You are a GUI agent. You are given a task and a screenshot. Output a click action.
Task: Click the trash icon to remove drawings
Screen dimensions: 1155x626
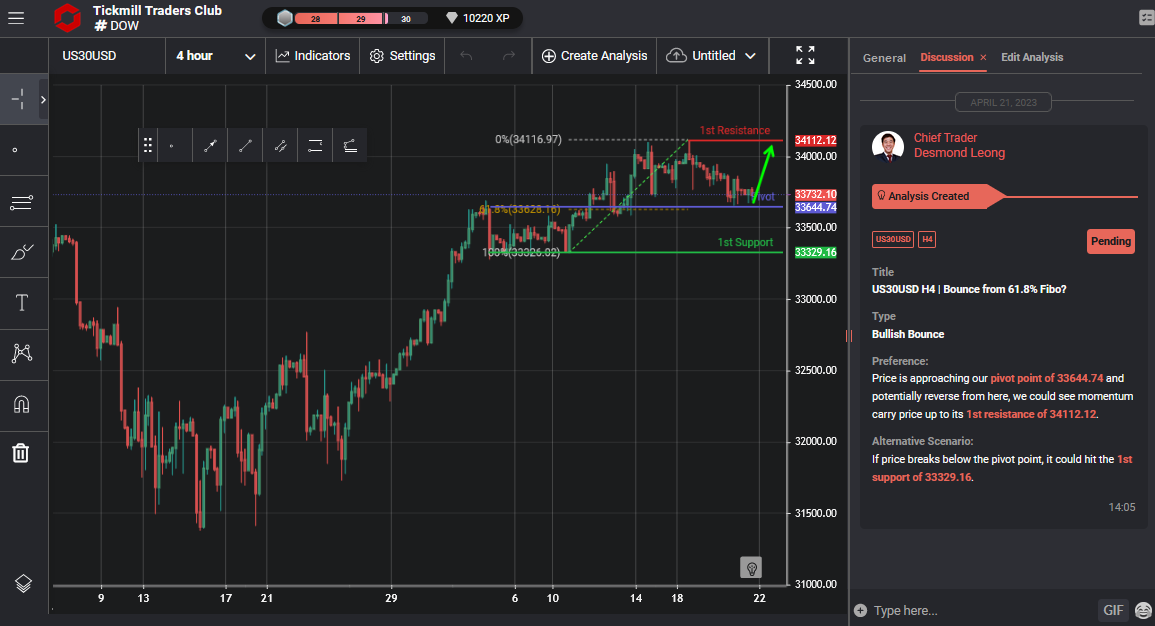pyautogui.click(x=21, y=453)
